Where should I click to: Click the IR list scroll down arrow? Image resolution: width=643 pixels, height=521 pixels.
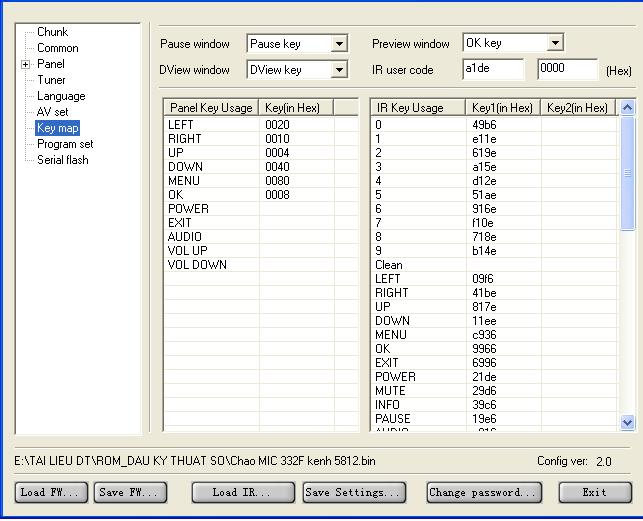[627, 422]
